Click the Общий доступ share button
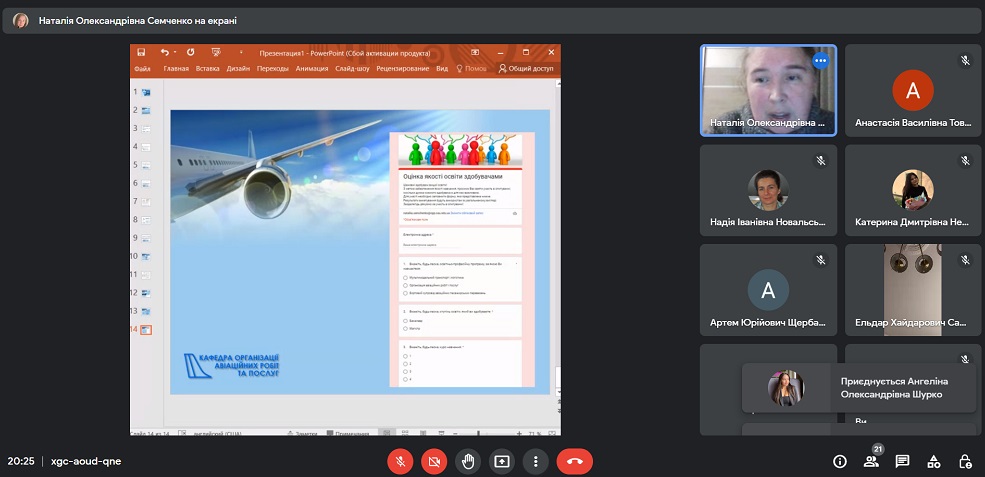 [x=526, y=69]
